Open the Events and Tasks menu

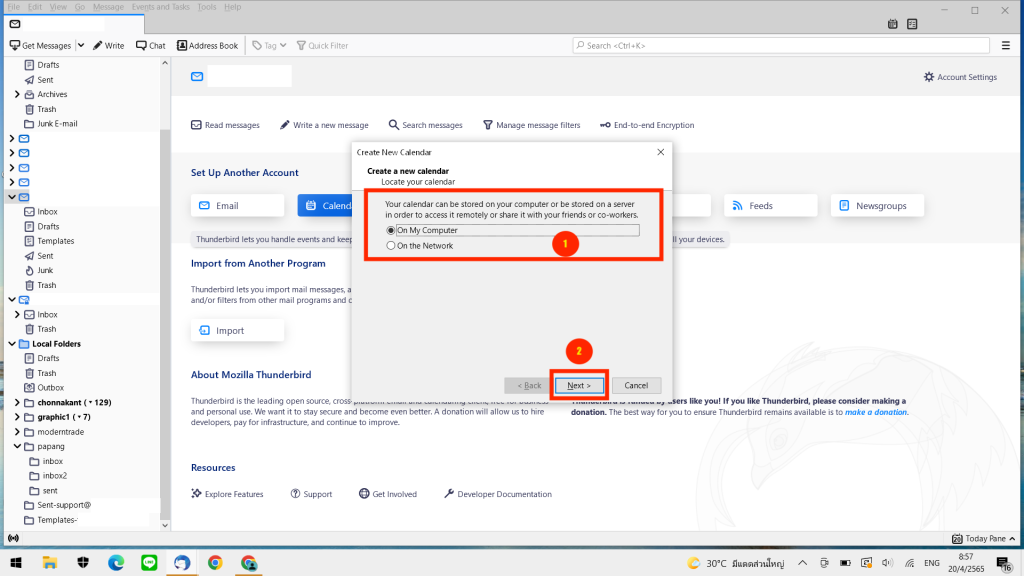point(160,7)
